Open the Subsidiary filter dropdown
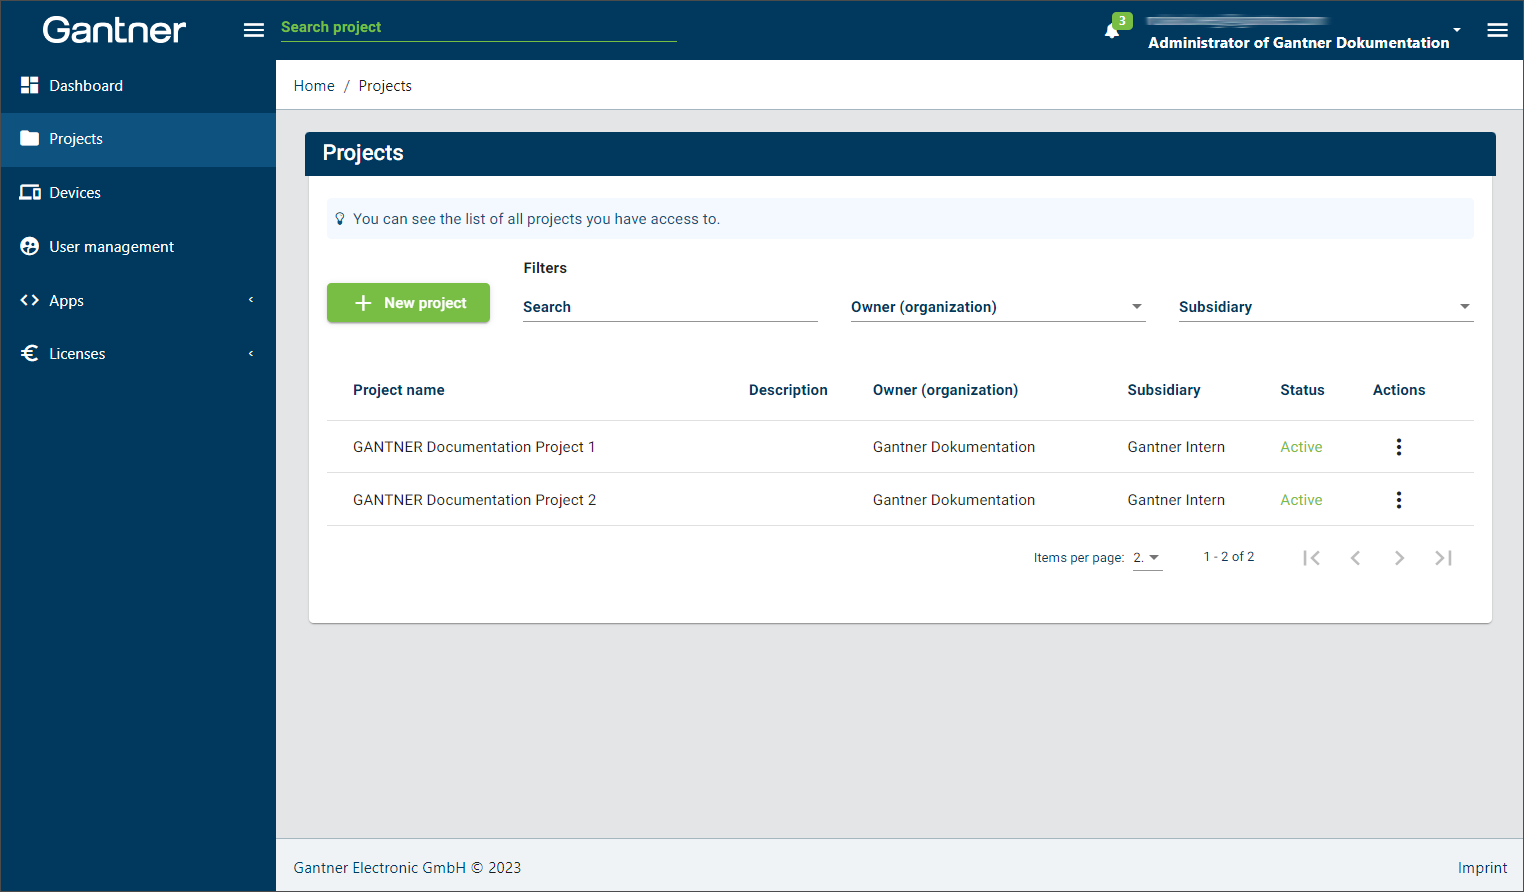1524x892 pixels. coord(1325,307)
